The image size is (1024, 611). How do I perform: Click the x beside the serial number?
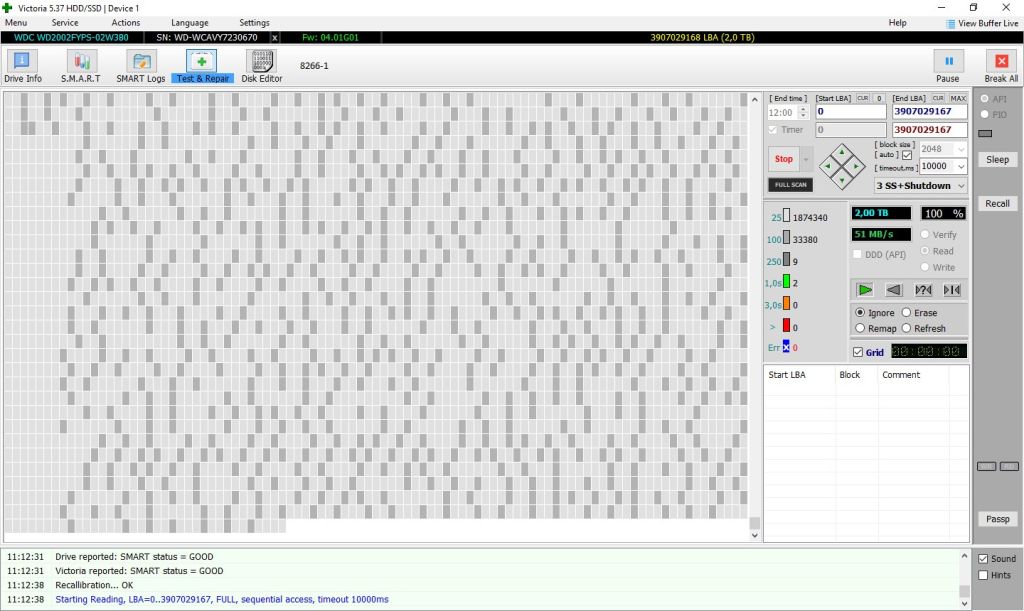274,38
